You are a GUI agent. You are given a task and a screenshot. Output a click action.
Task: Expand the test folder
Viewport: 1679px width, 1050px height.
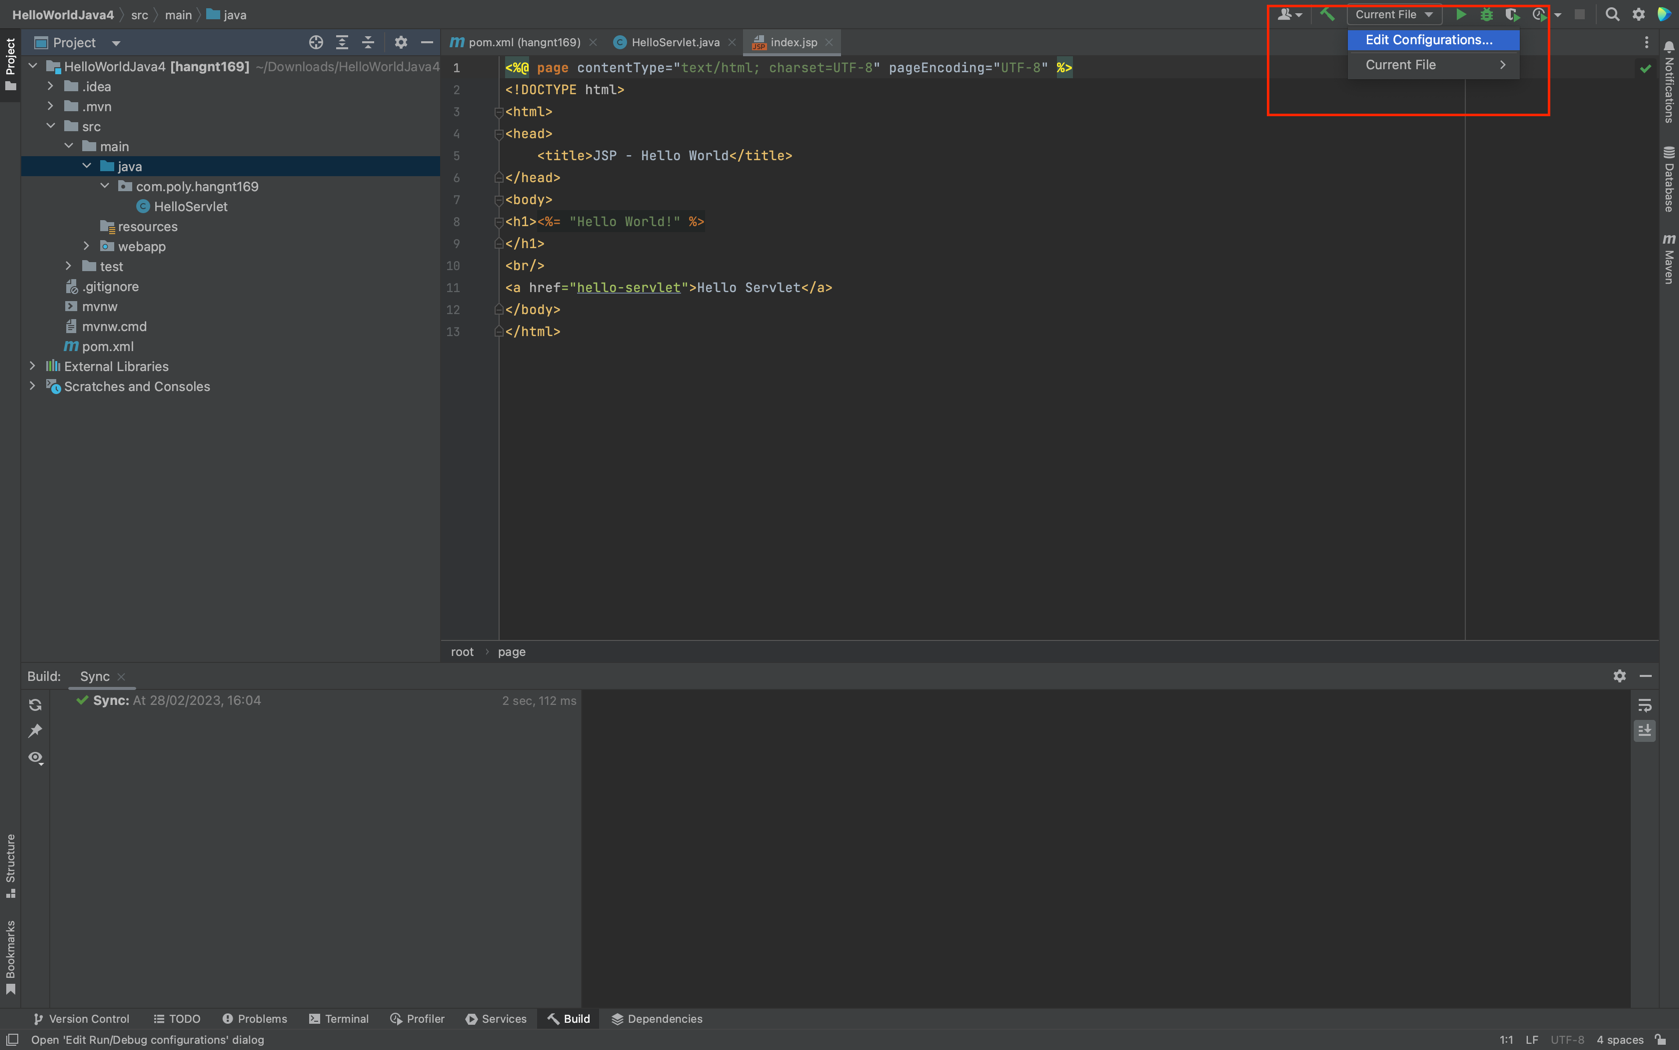tap(69, 267)
